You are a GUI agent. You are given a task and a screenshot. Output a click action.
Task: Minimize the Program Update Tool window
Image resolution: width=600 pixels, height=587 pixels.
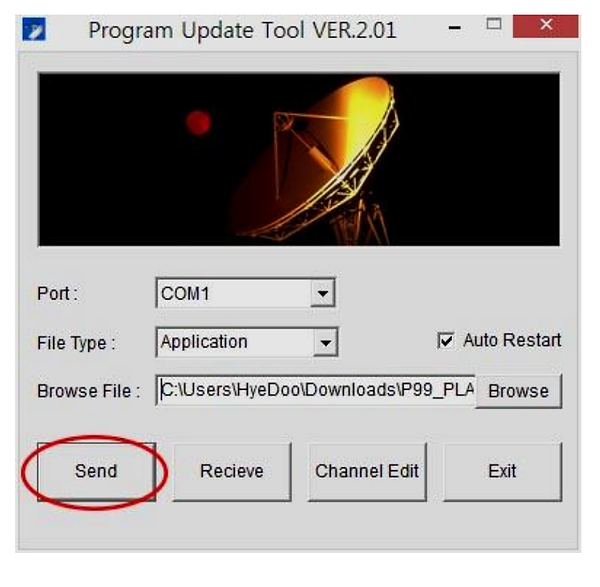point(454,28)
